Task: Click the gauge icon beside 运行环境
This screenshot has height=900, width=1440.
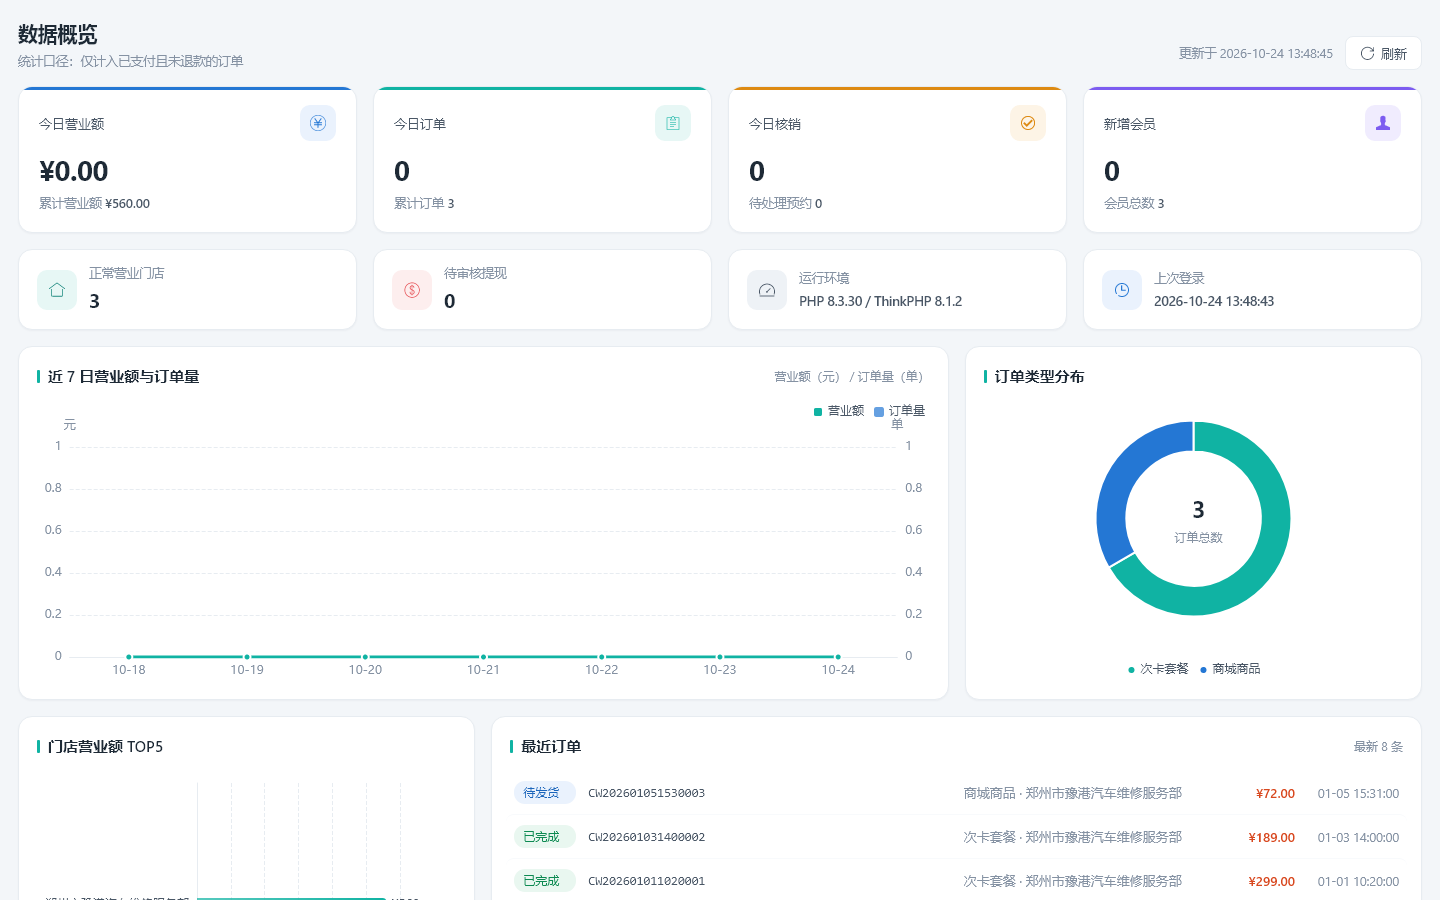Action: click(767, 290)
